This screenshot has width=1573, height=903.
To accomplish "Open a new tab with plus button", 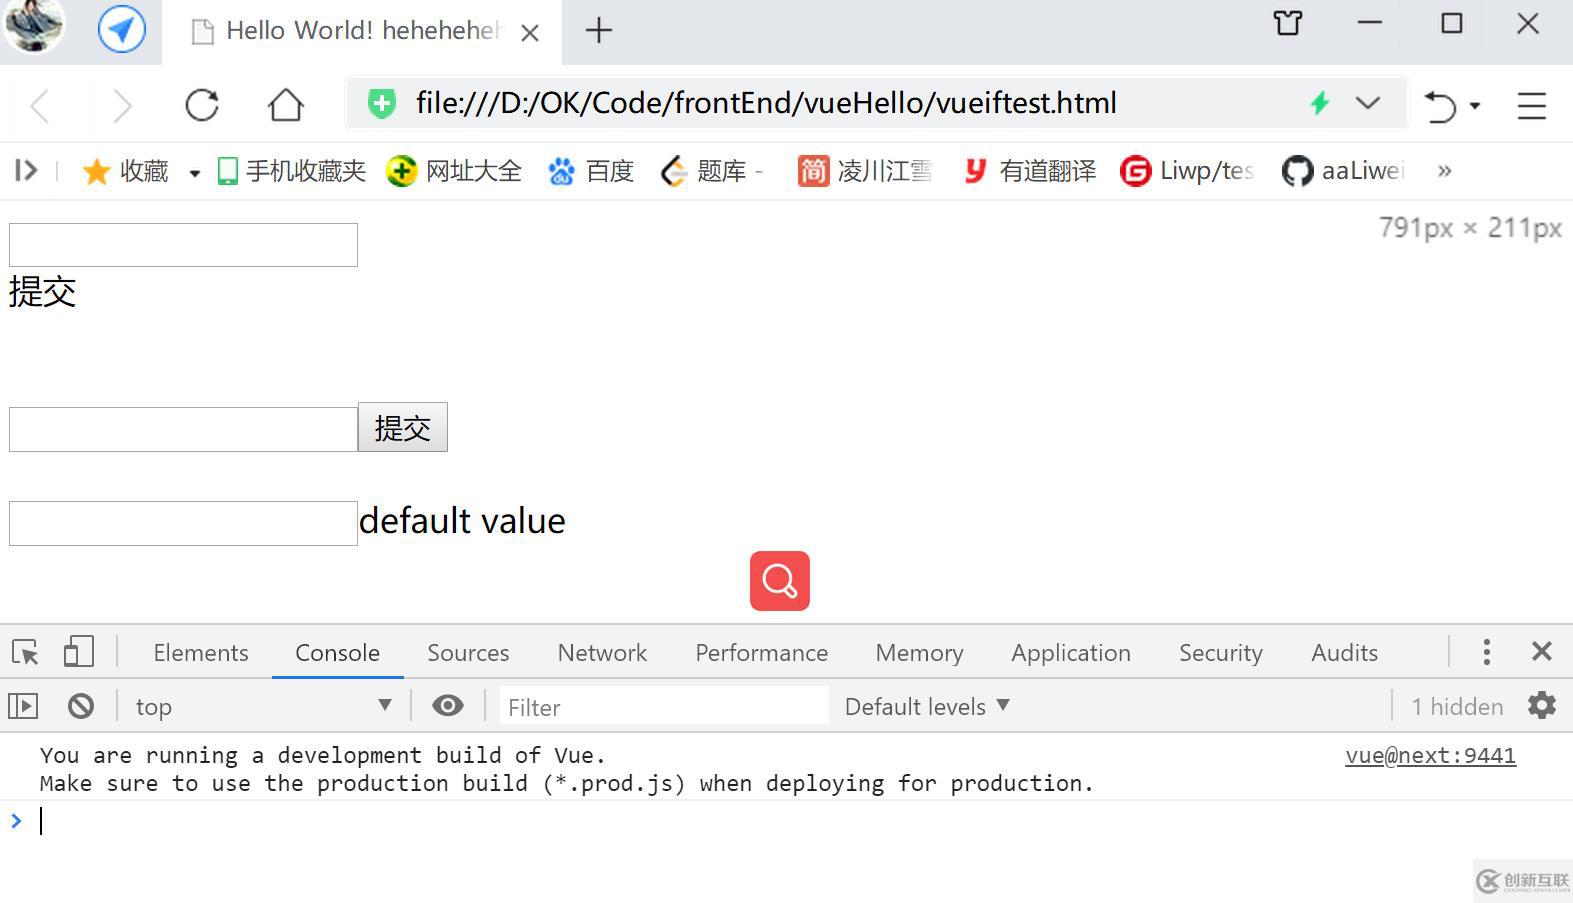I will click(x=598, y=31).
